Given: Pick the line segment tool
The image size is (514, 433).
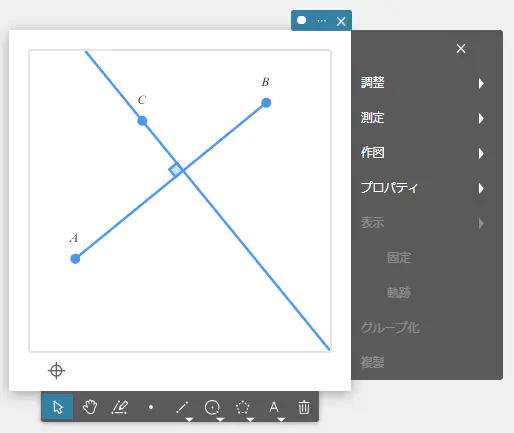Looking at the screenshot, I should 182,407.
